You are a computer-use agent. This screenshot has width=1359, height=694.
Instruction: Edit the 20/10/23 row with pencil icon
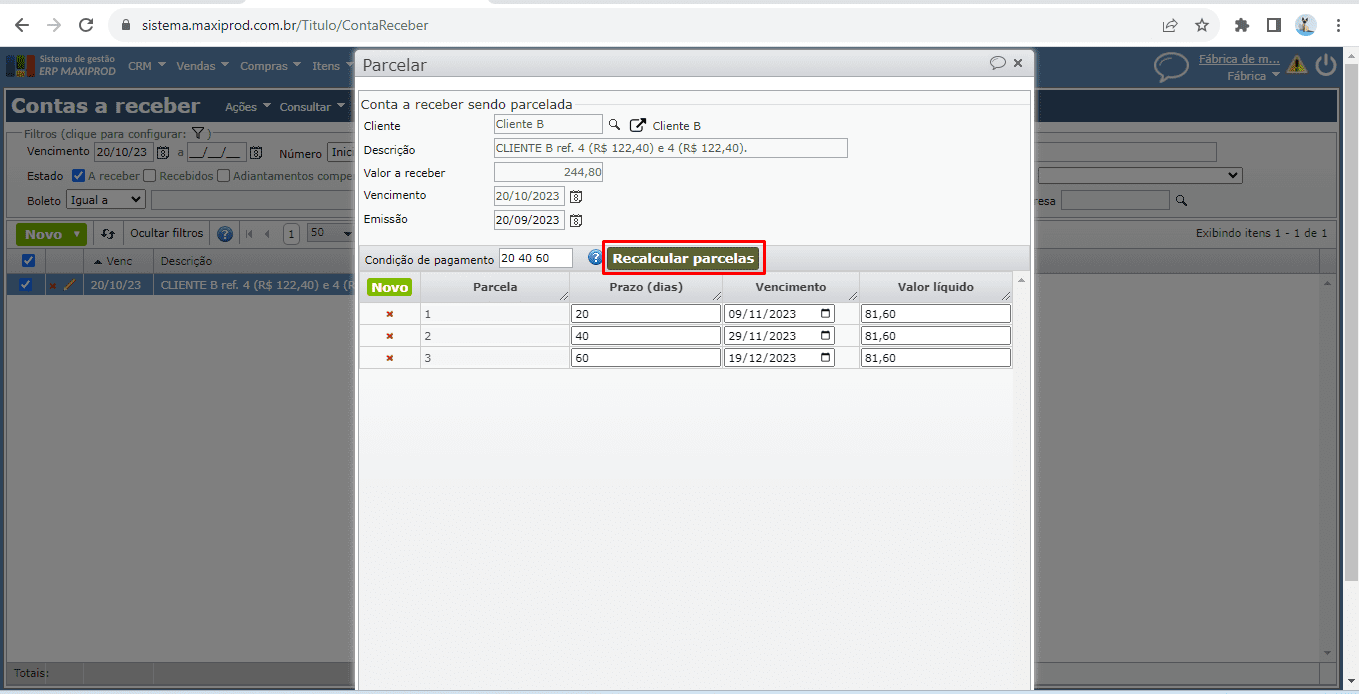click(x=69, y=285)
